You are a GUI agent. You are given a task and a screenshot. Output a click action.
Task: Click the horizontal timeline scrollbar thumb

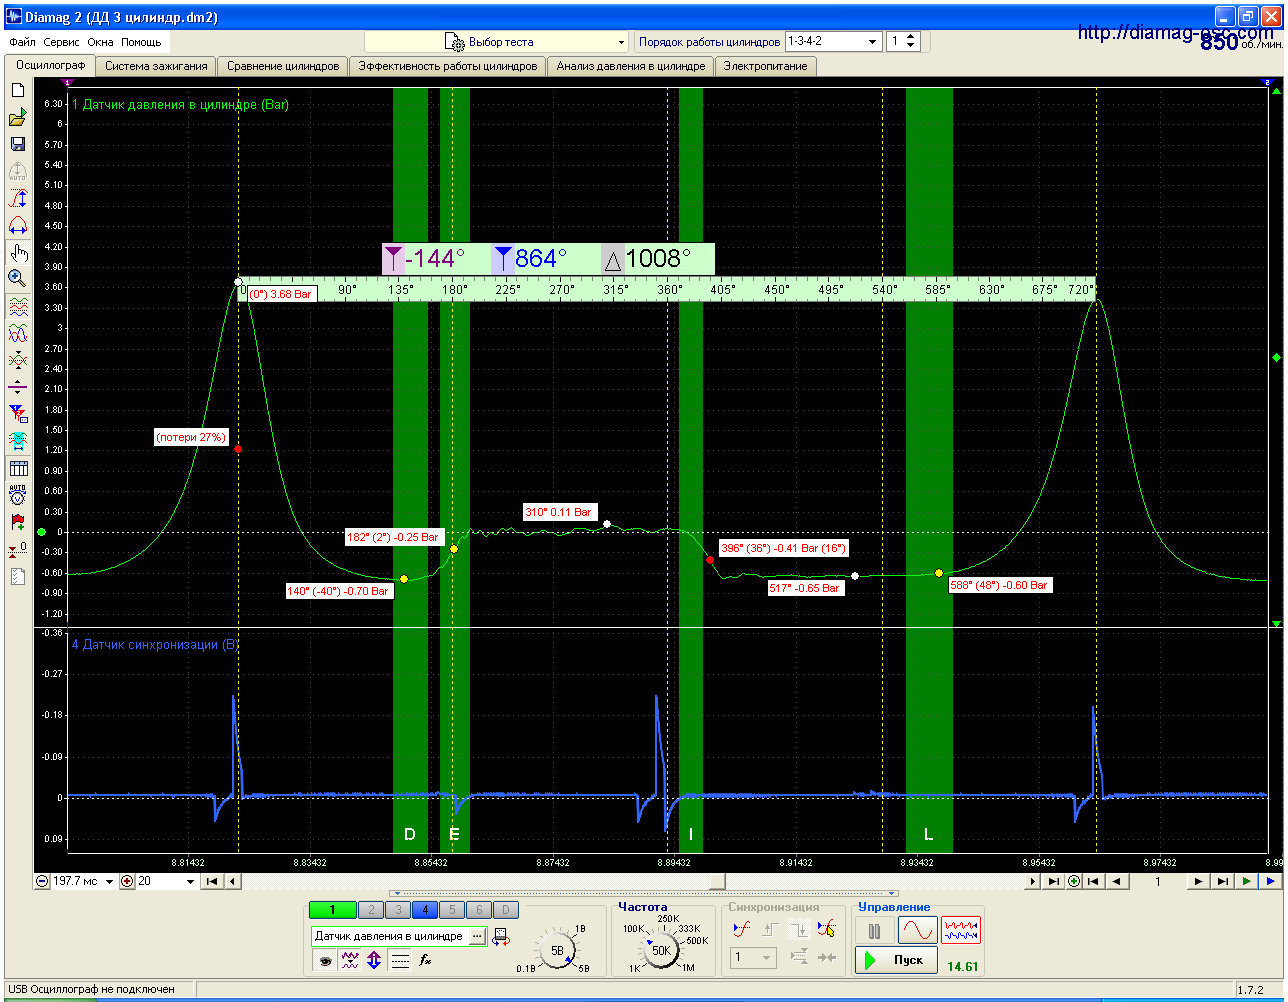point(717,881)
